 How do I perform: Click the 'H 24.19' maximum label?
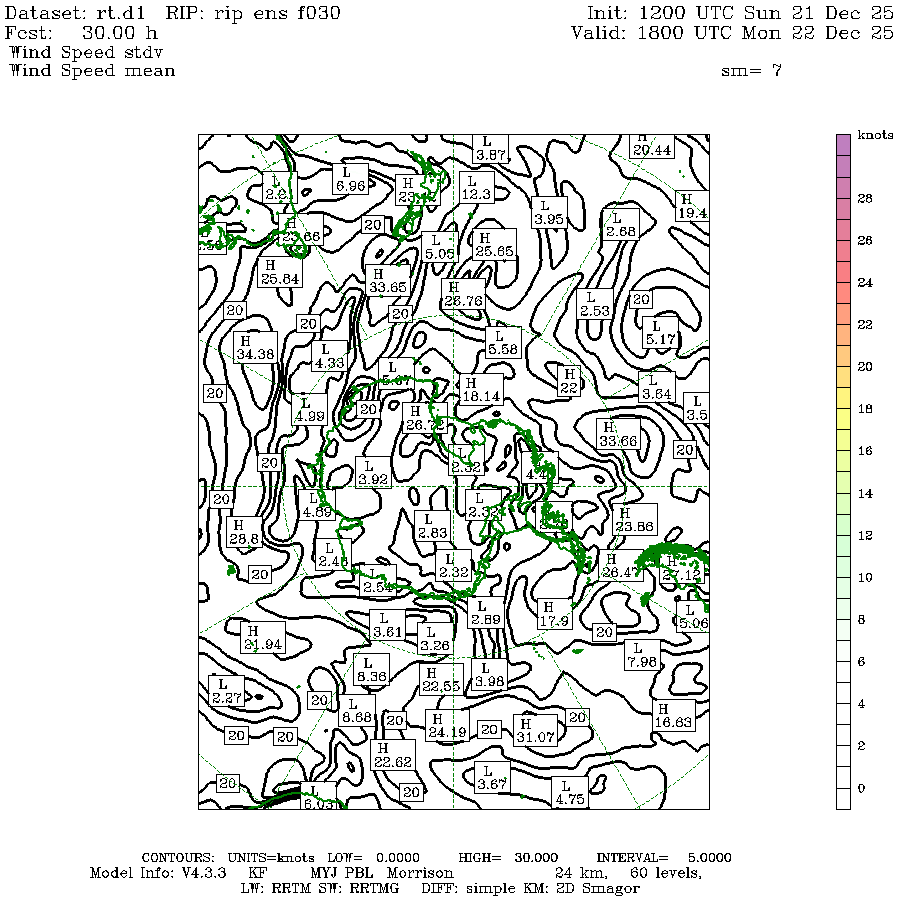point(448,726)
